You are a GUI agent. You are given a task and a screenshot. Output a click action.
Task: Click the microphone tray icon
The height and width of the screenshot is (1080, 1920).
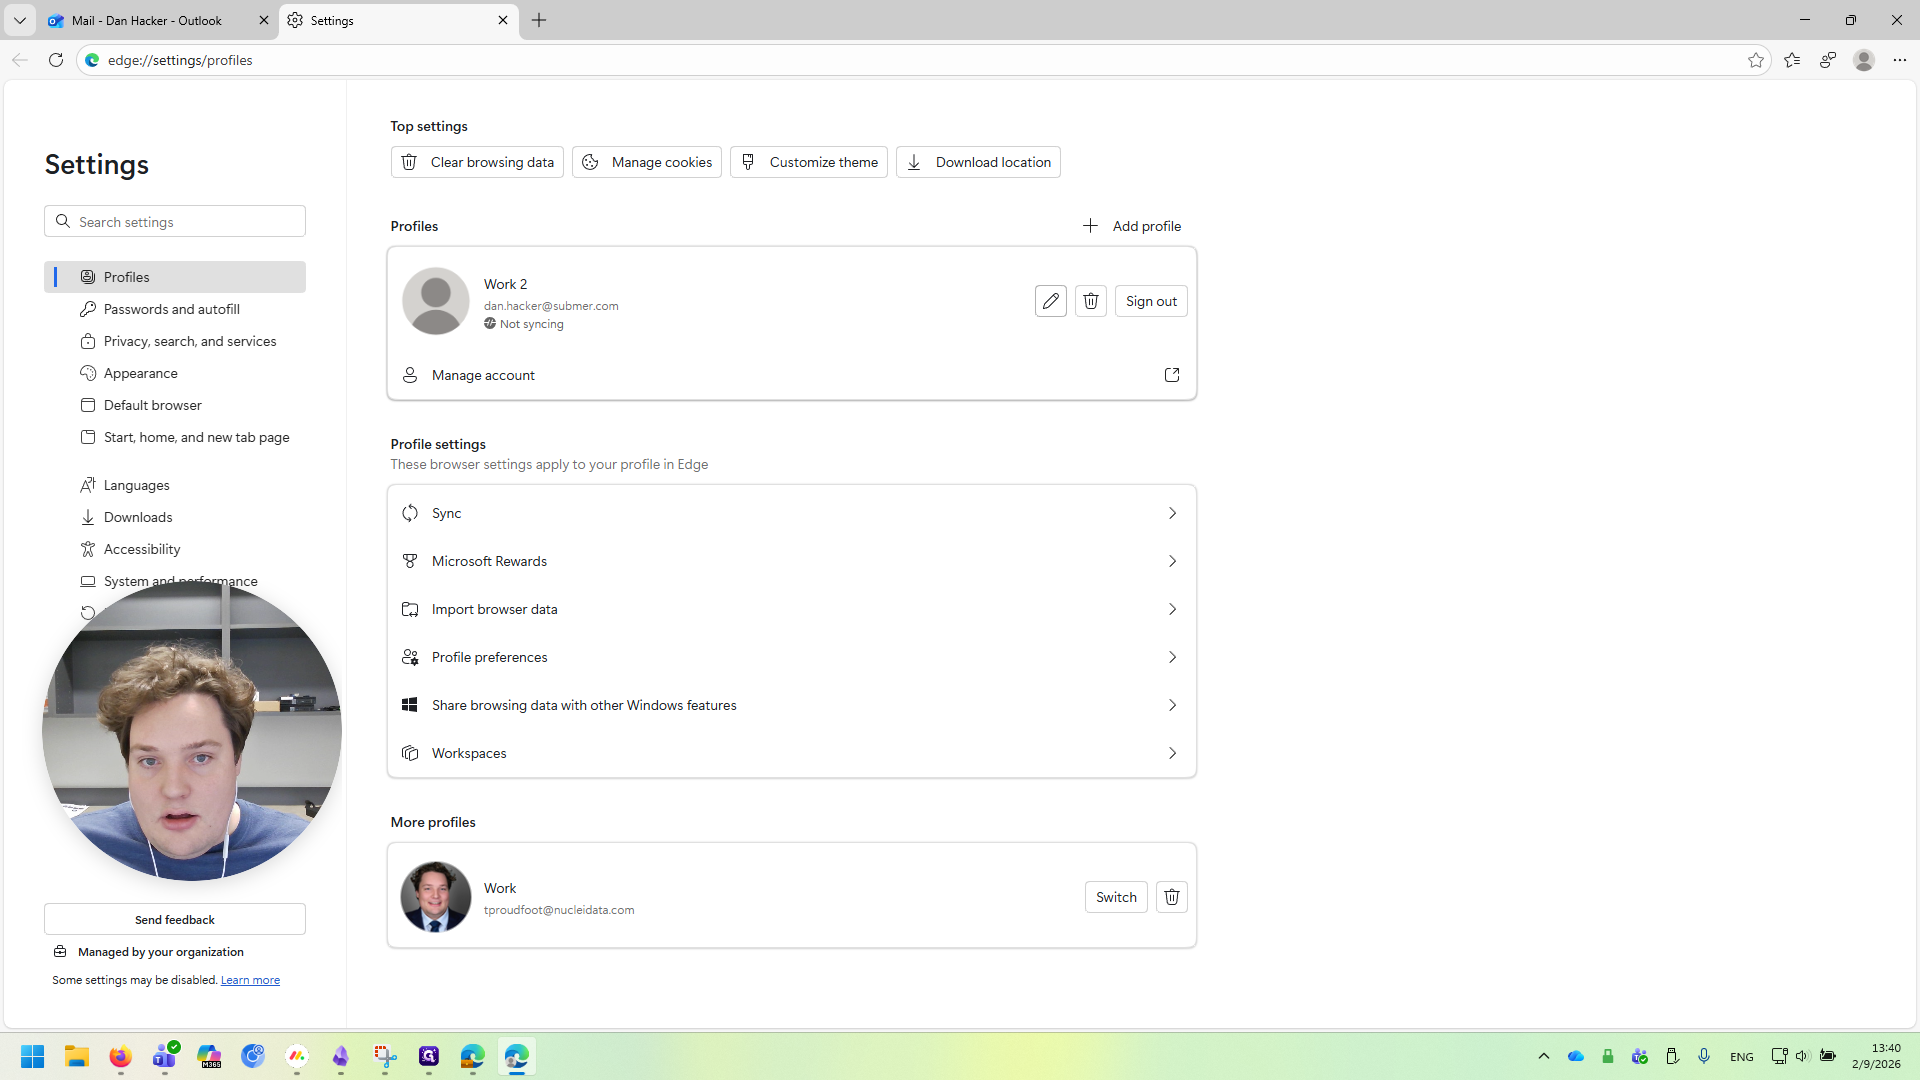(1704, 1056)
